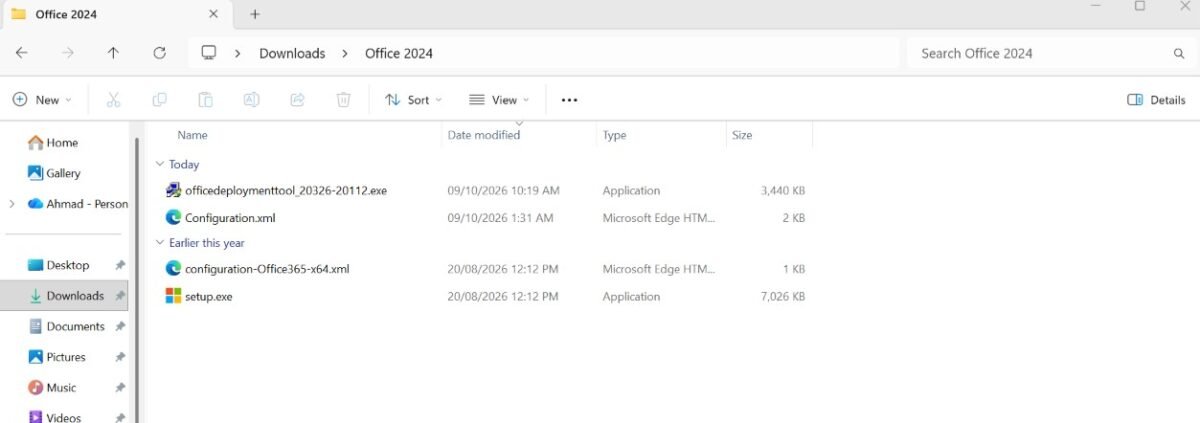Expand the Ahmad - Personal OneDrive node

click(x=11, y=204)
